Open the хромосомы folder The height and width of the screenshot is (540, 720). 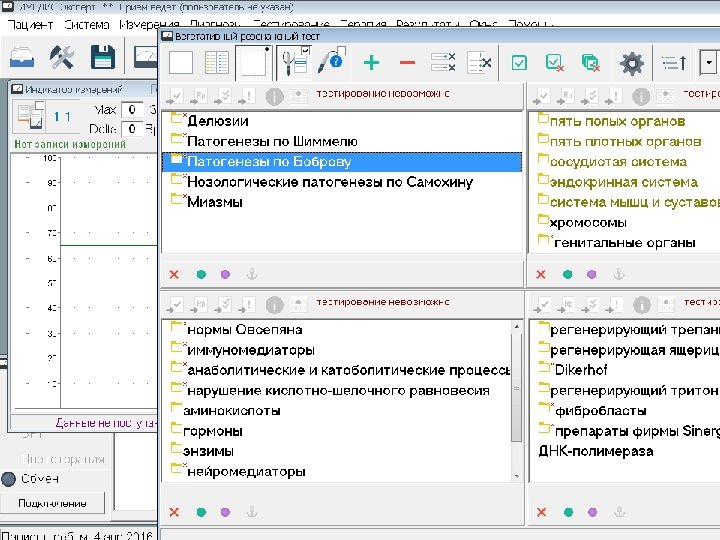pyautogui.click(x=588, y=223)
